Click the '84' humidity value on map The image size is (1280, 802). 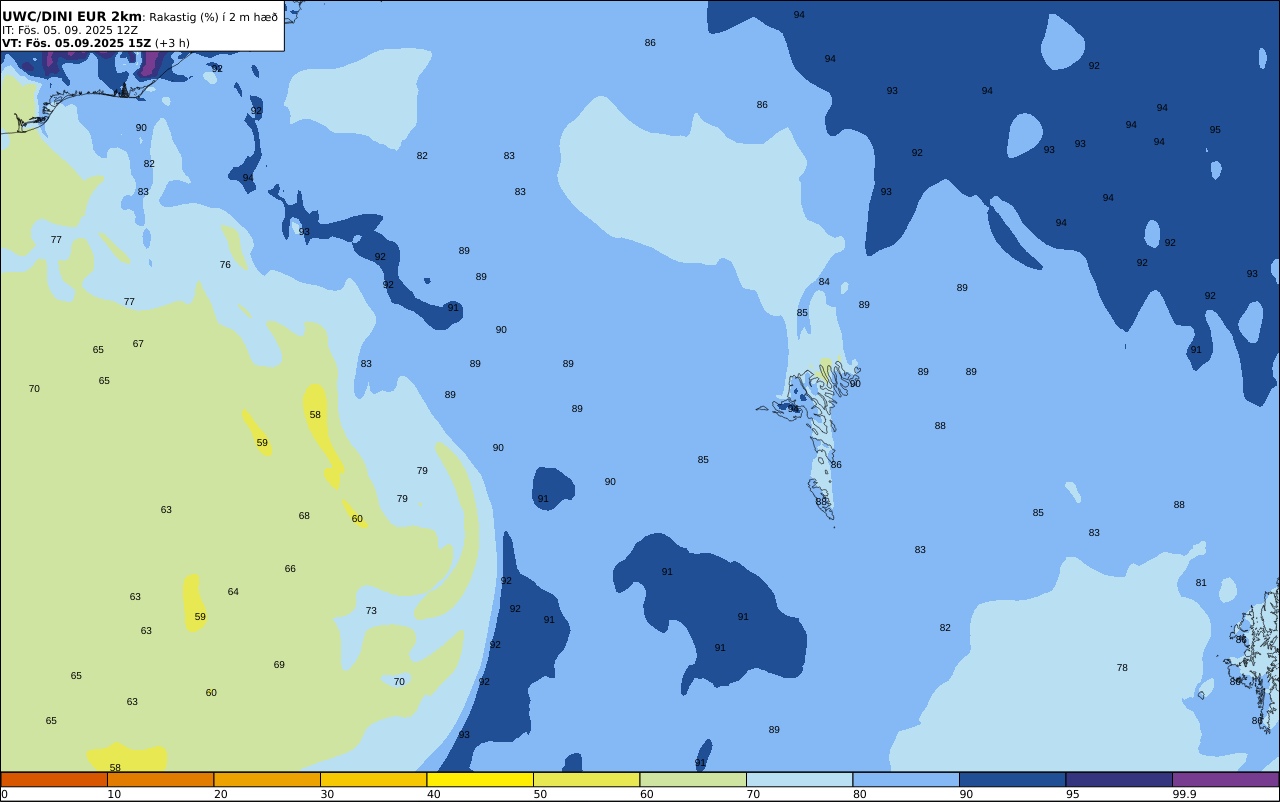click(824, 282)
